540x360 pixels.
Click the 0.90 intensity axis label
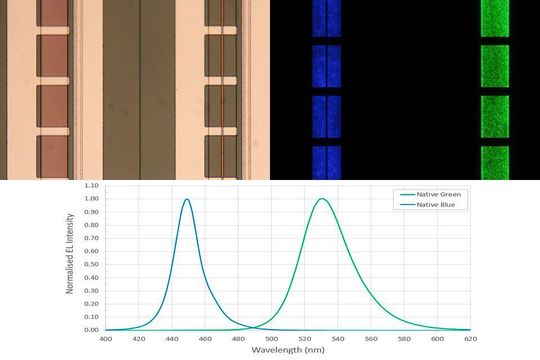(91, 212)
